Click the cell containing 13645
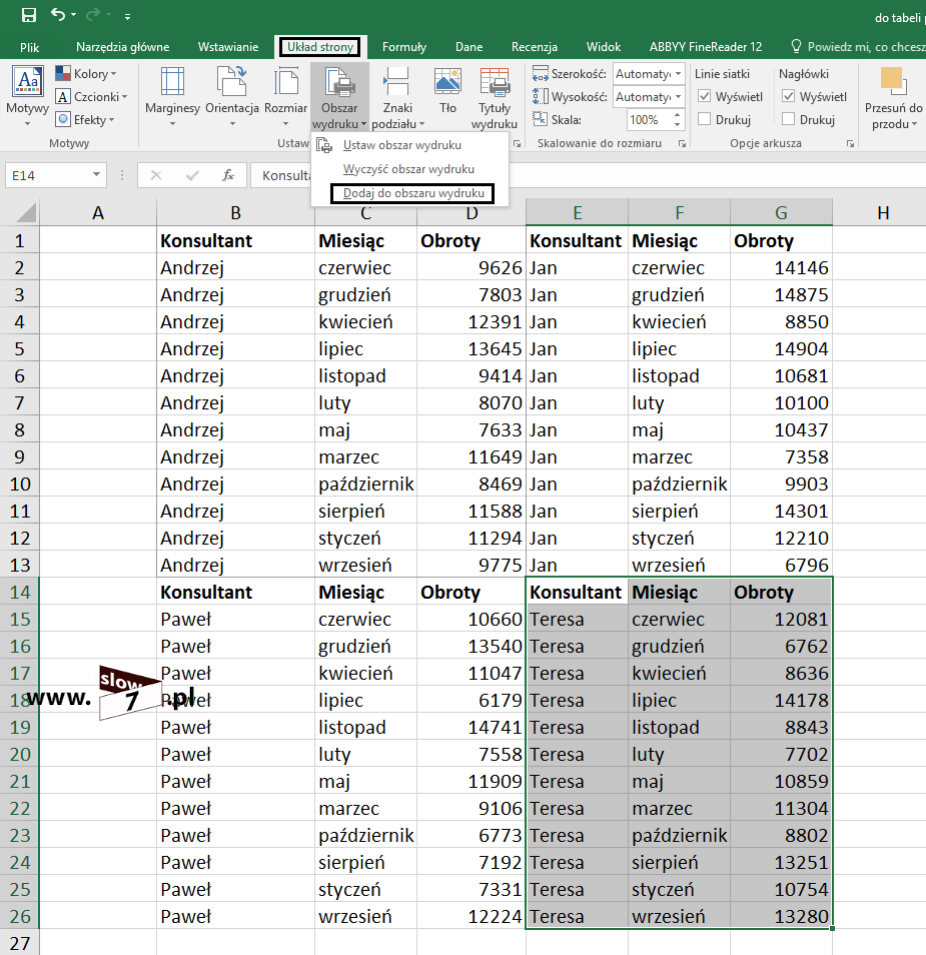 click(x=471, y=349)
